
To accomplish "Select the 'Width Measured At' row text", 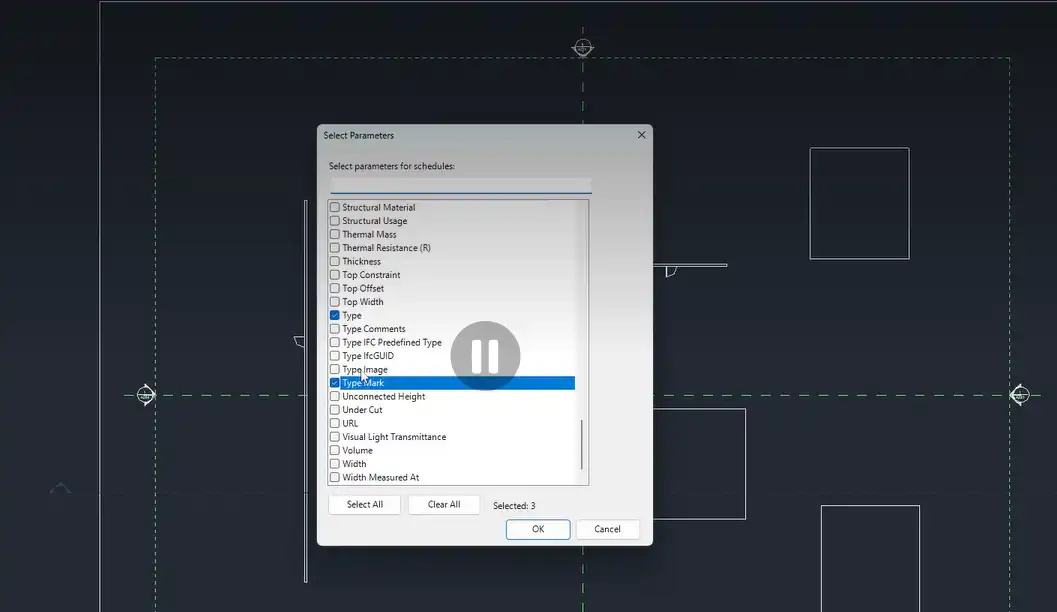I will coord(381,477).
